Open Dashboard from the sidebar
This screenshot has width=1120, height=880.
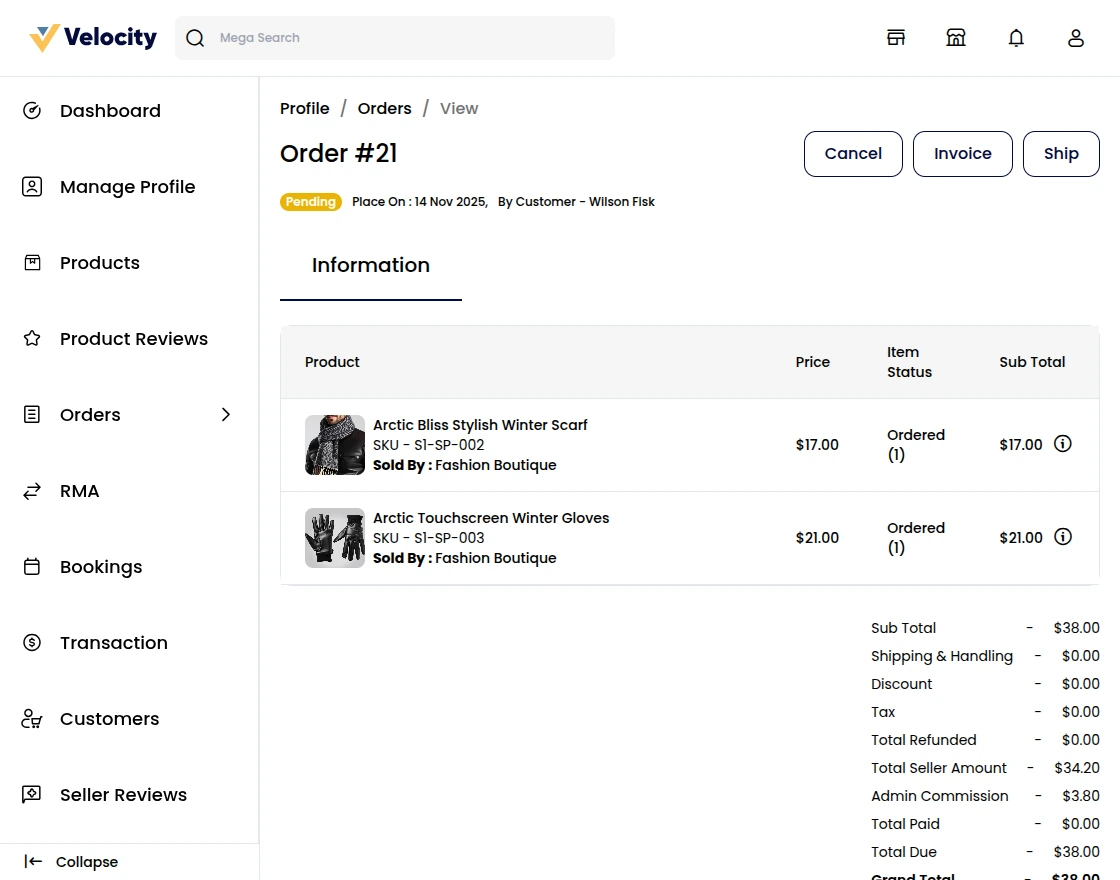click(110, 111)
